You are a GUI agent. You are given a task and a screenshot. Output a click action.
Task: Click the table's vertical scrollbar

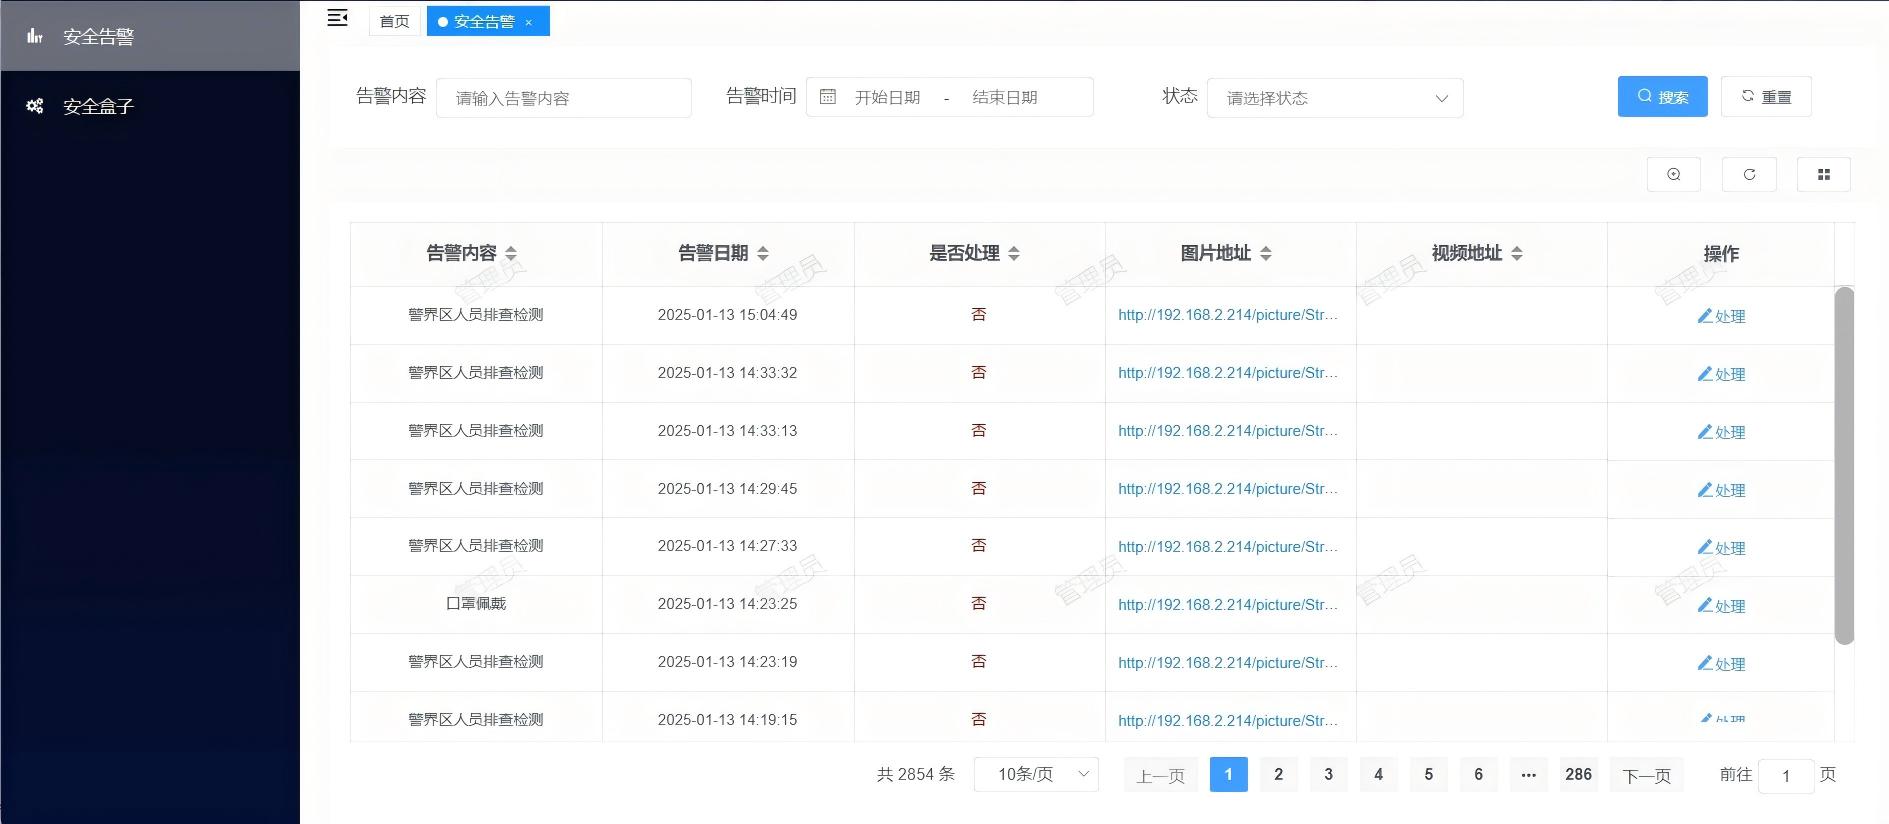click(1844, 465)
